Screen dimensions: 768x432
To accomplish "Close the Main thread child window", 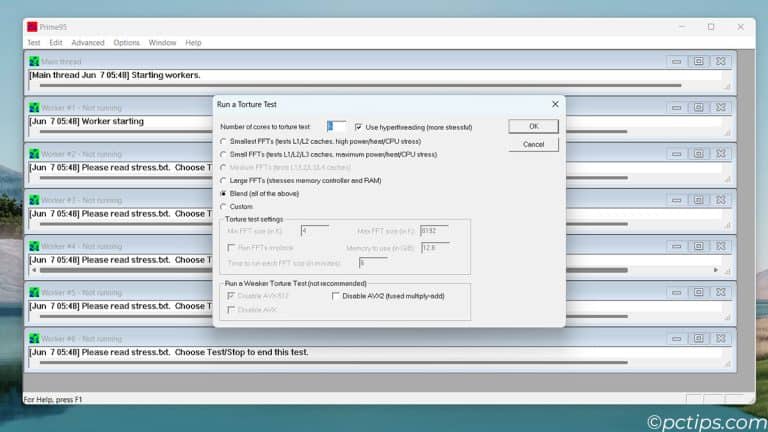I will (x=721, y=61).
